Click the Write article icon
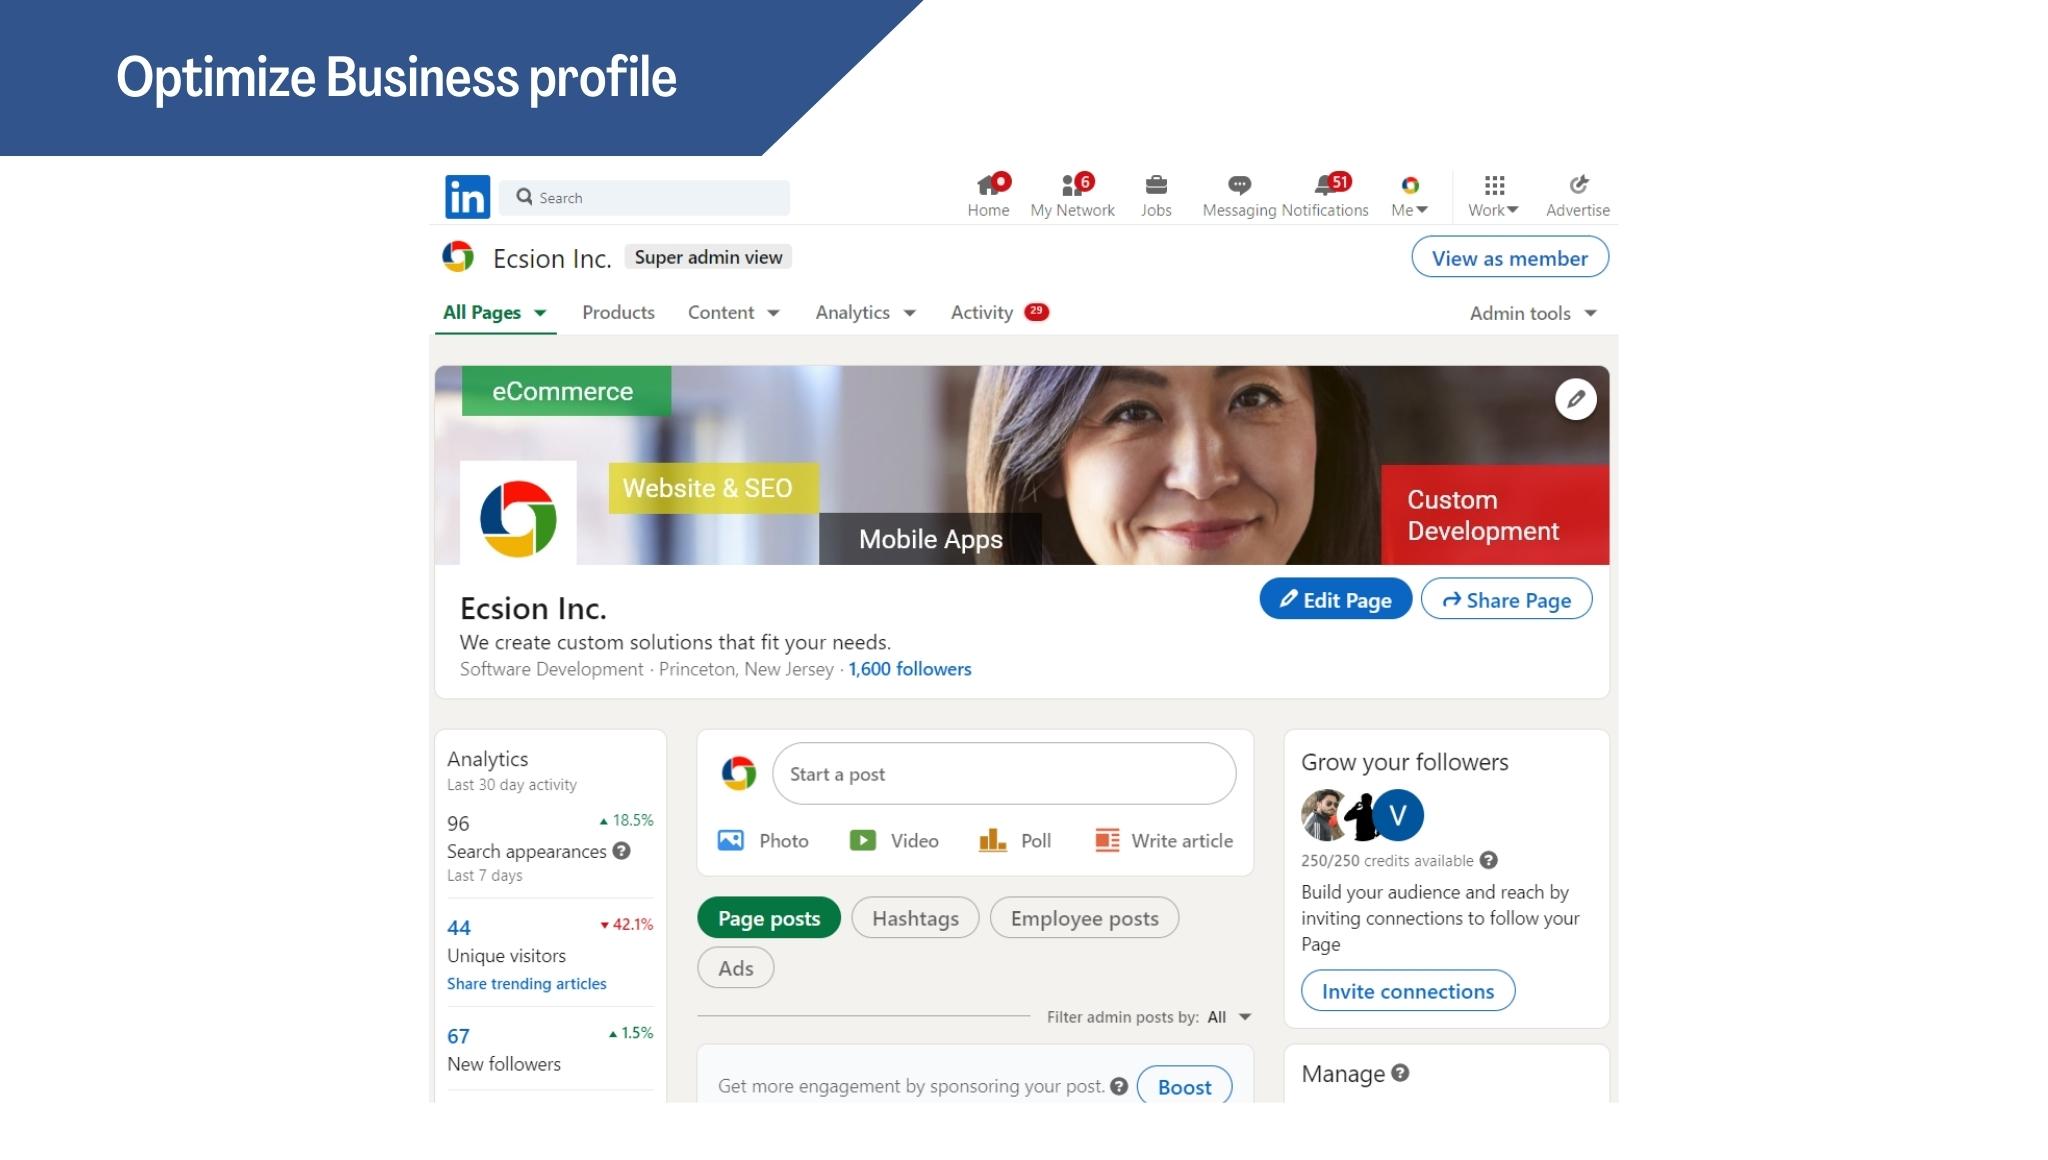The image size is (2048, 1160). pyautogui.click(x=1107, y=840)
